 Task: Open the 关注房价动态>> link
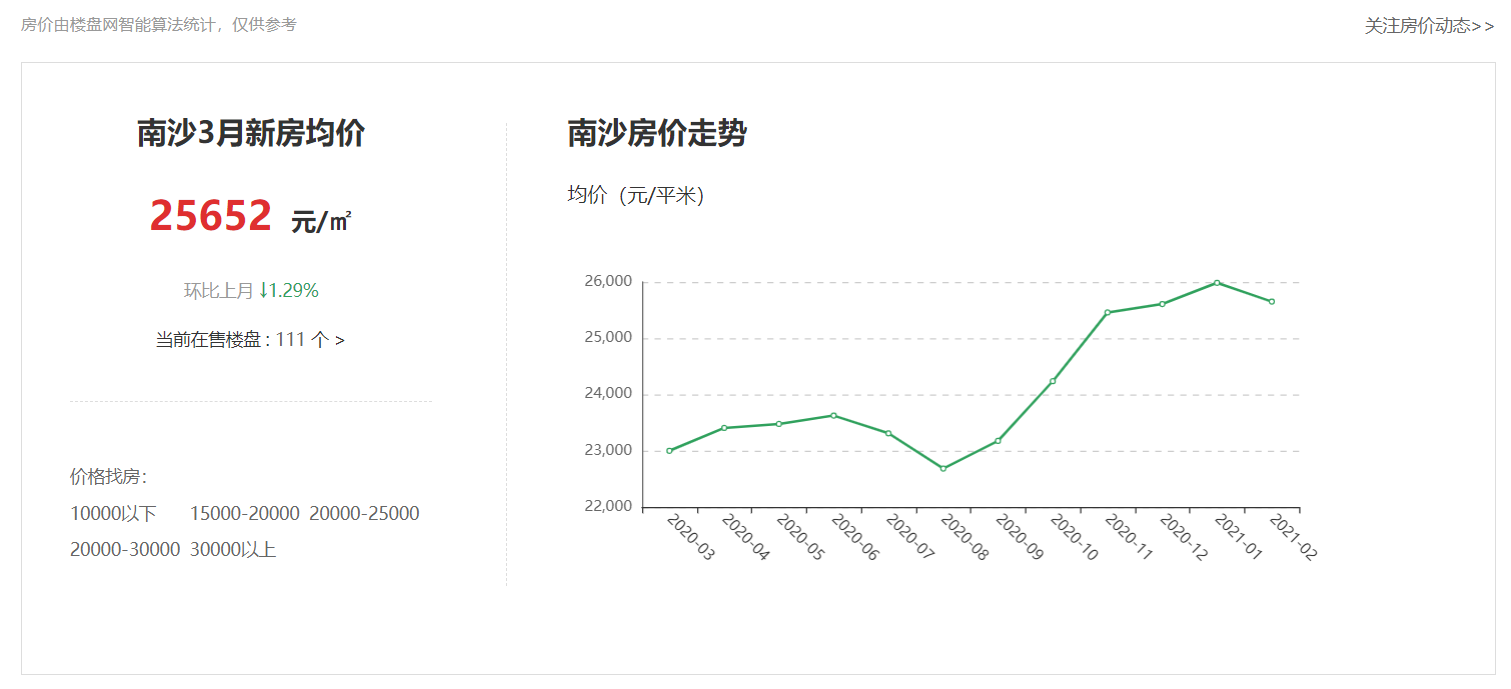[1429, 26]
